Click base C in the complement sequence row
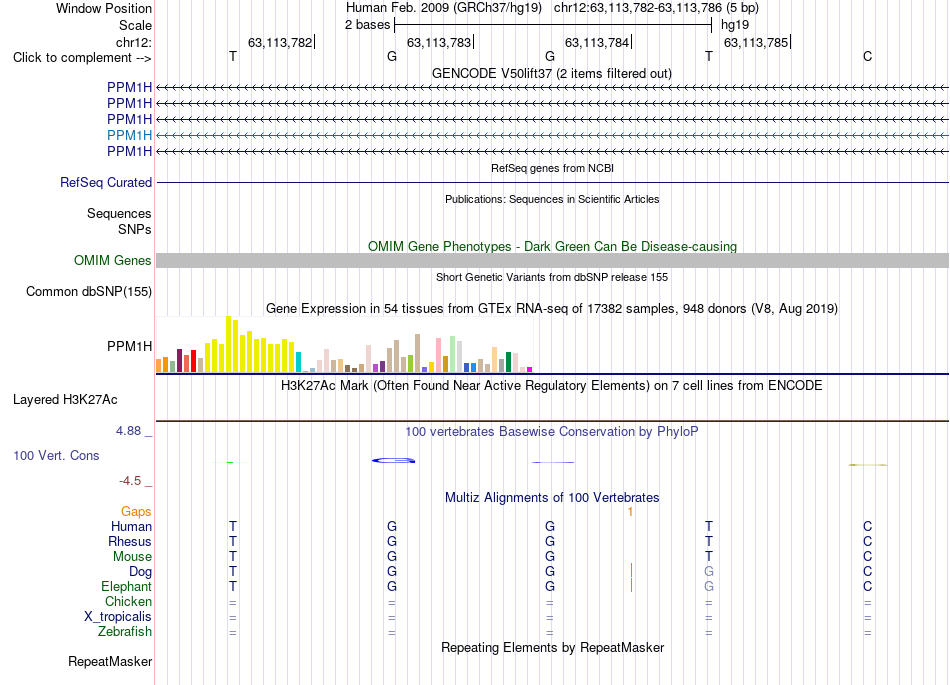 coord(868,56)
